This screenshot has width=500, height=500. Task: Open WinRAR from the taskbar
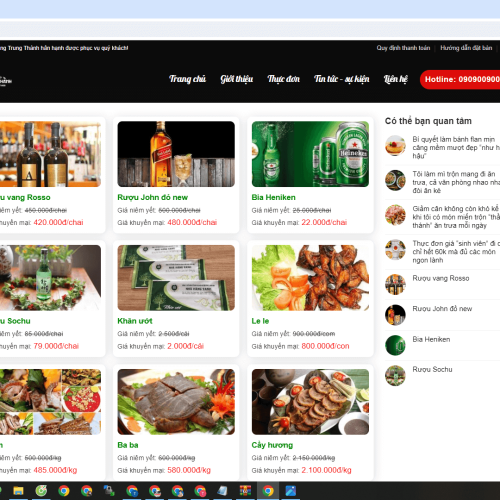click(x=245, y=491)
